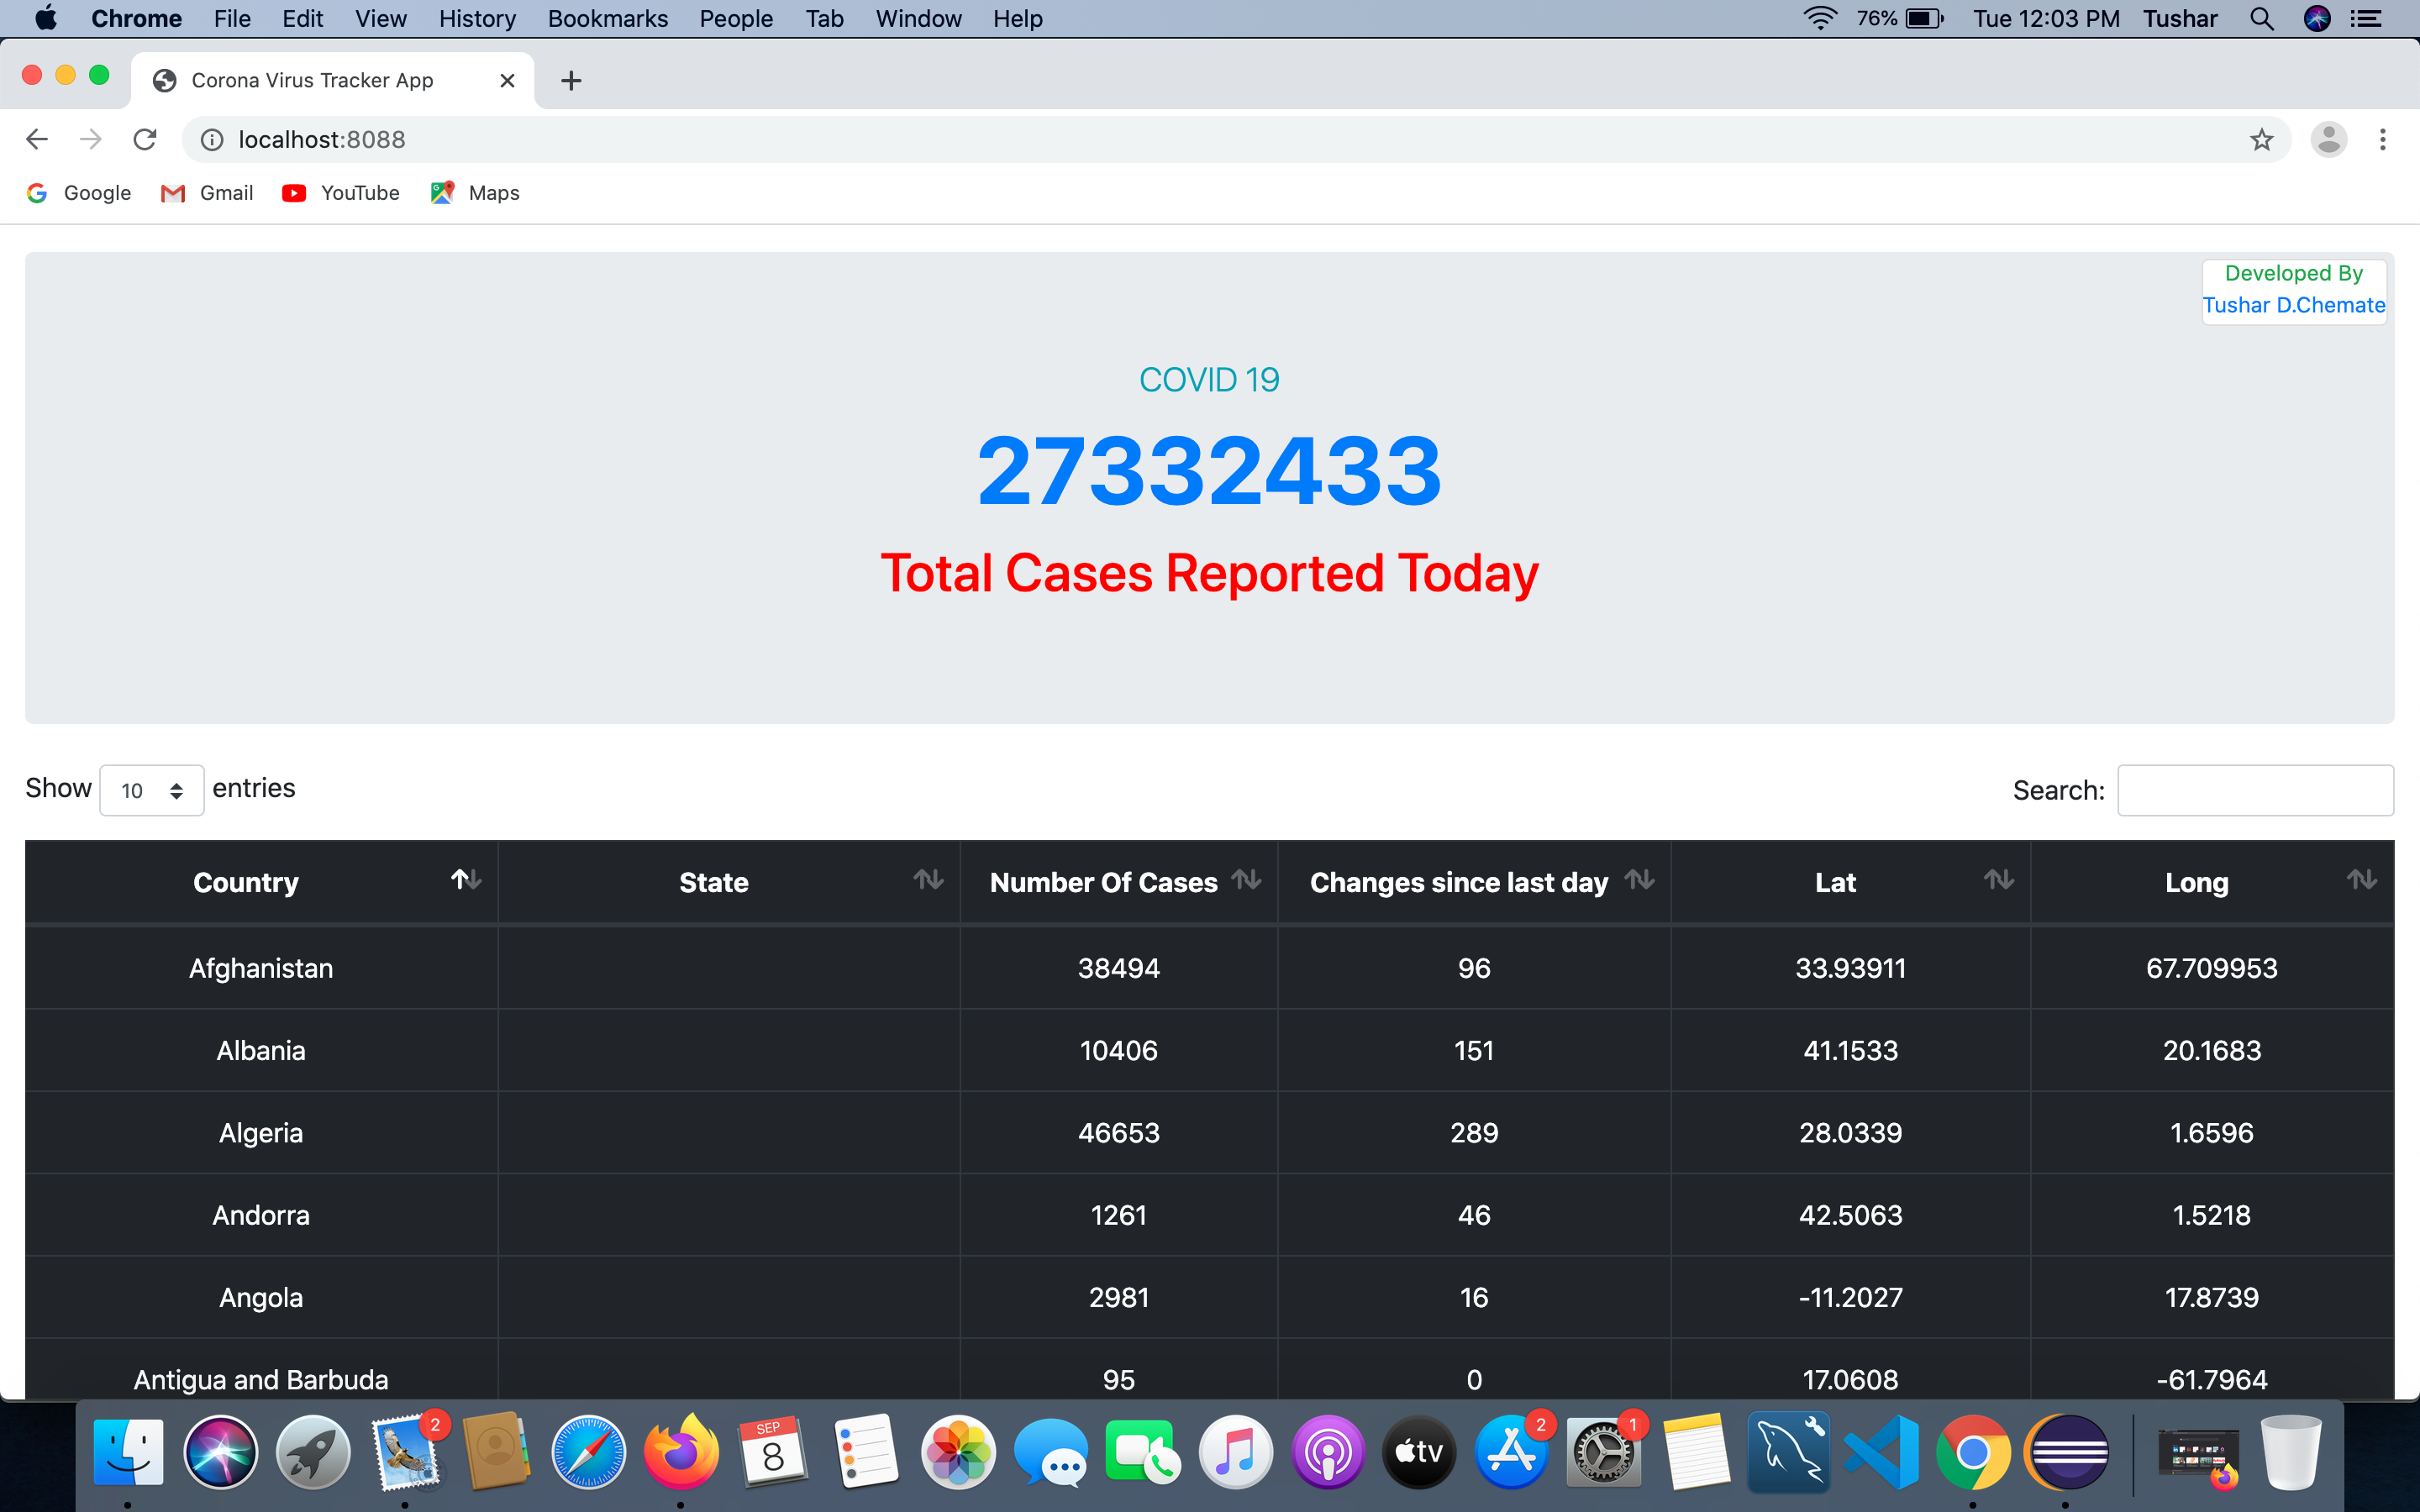Open Gmail from the bookmarks bar

207,193
